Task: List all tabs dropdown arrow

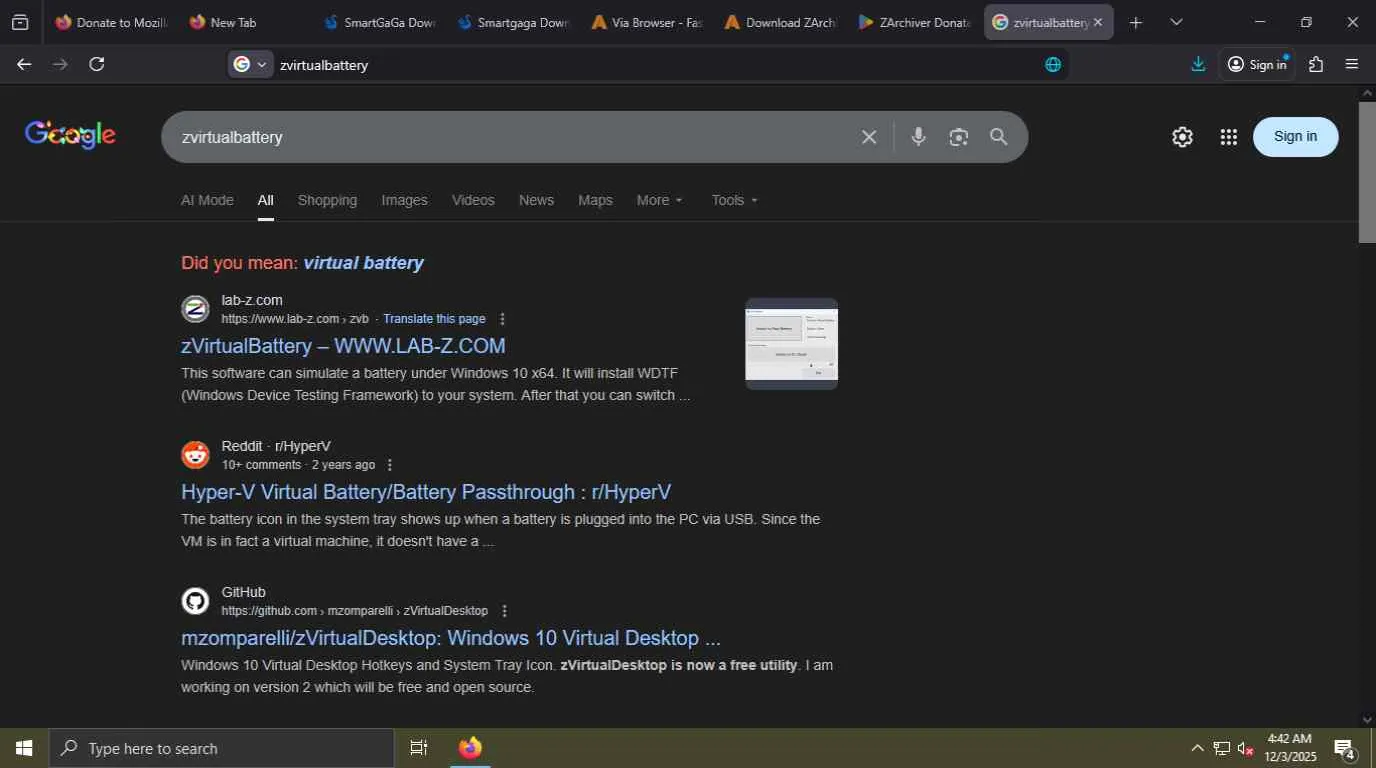Action: pyautogui.click(x=1176, y=22)
